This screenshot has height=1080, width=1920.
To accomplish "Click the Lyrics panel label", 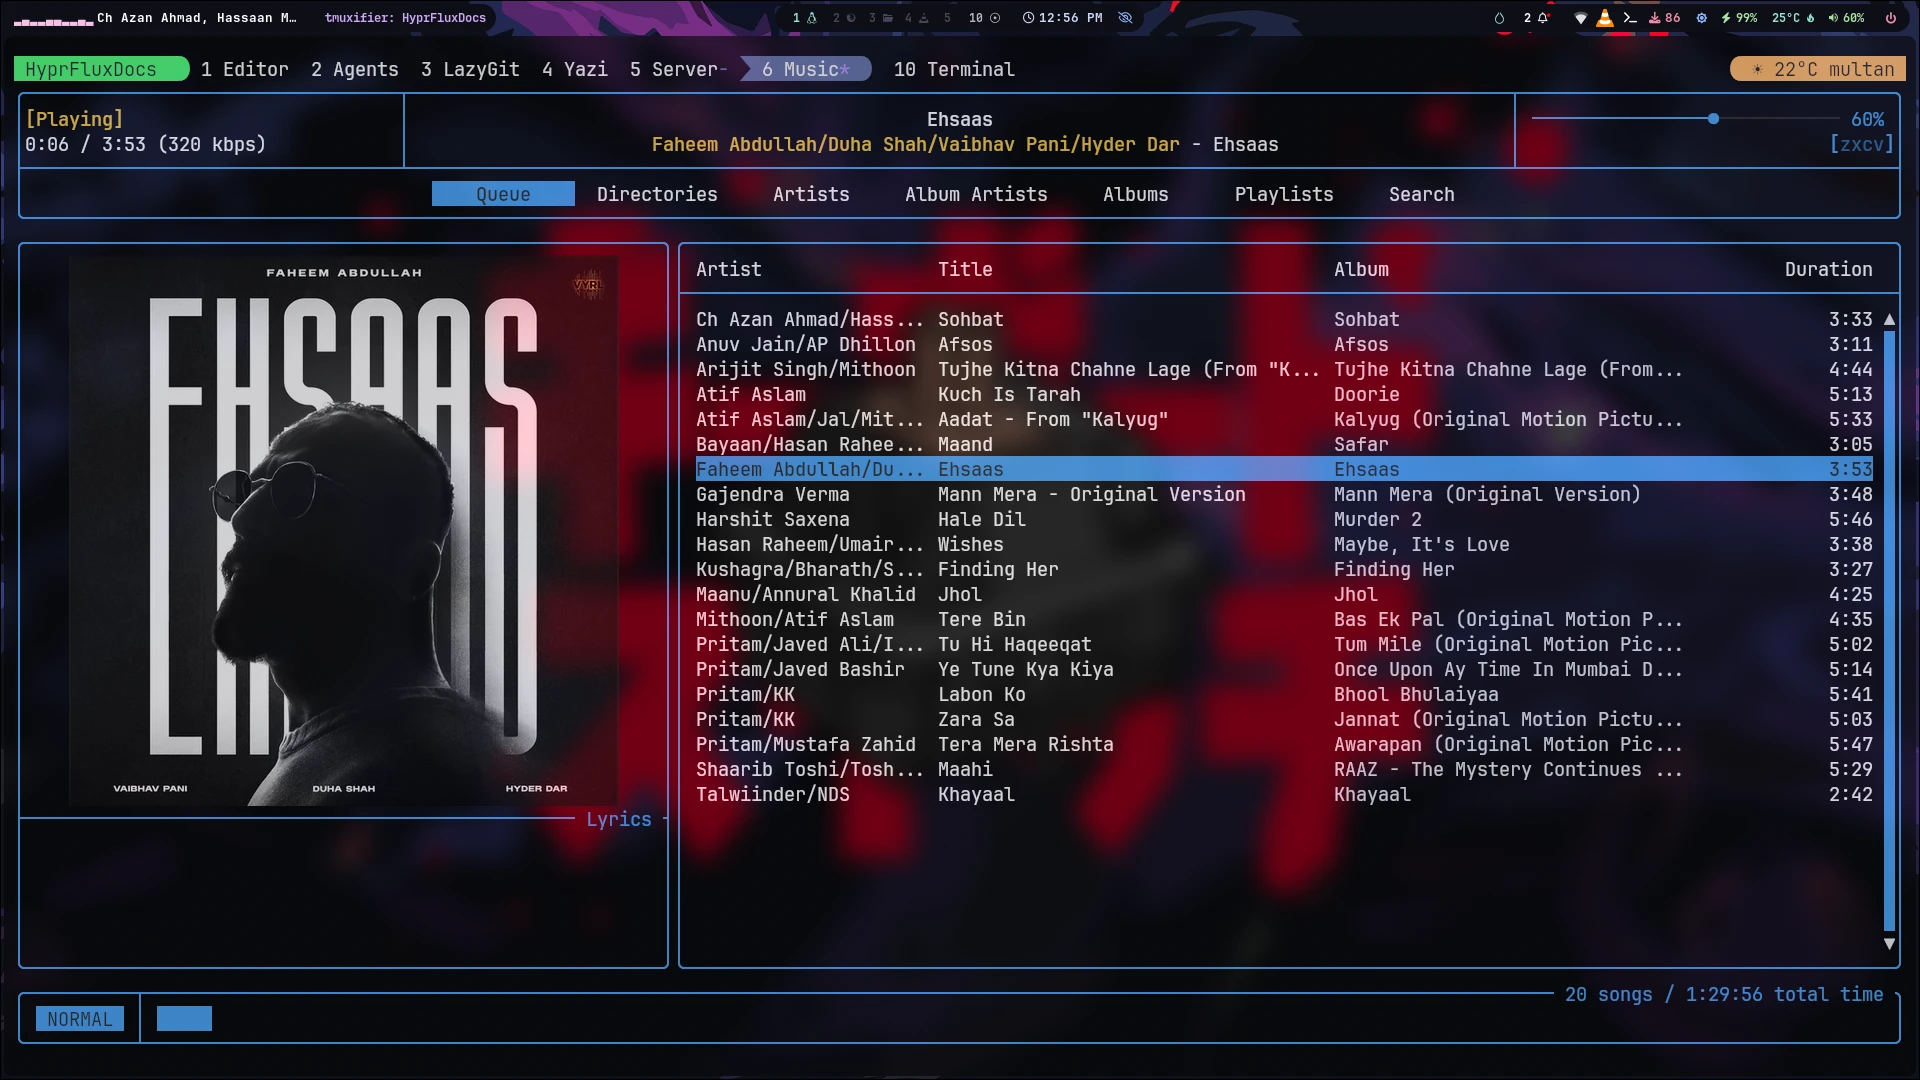I will tap(619, 819).
